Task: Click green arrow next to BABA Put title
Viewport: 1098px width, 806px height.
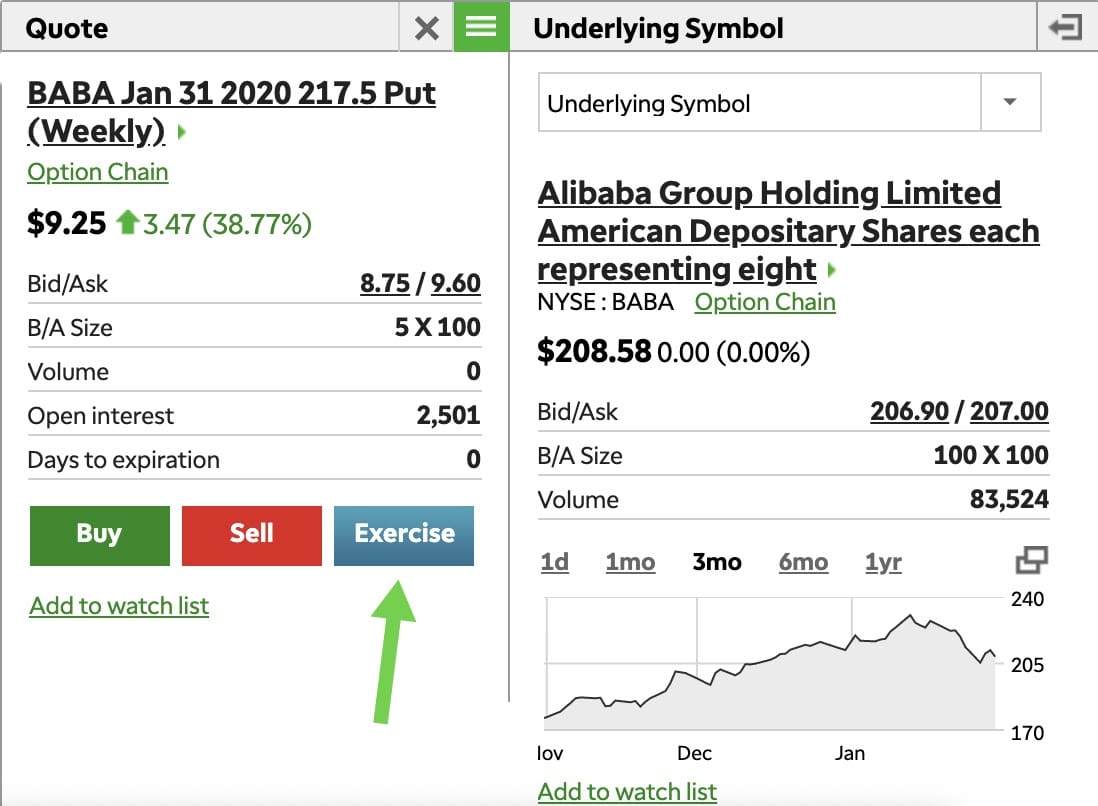Action: [182, 132]
